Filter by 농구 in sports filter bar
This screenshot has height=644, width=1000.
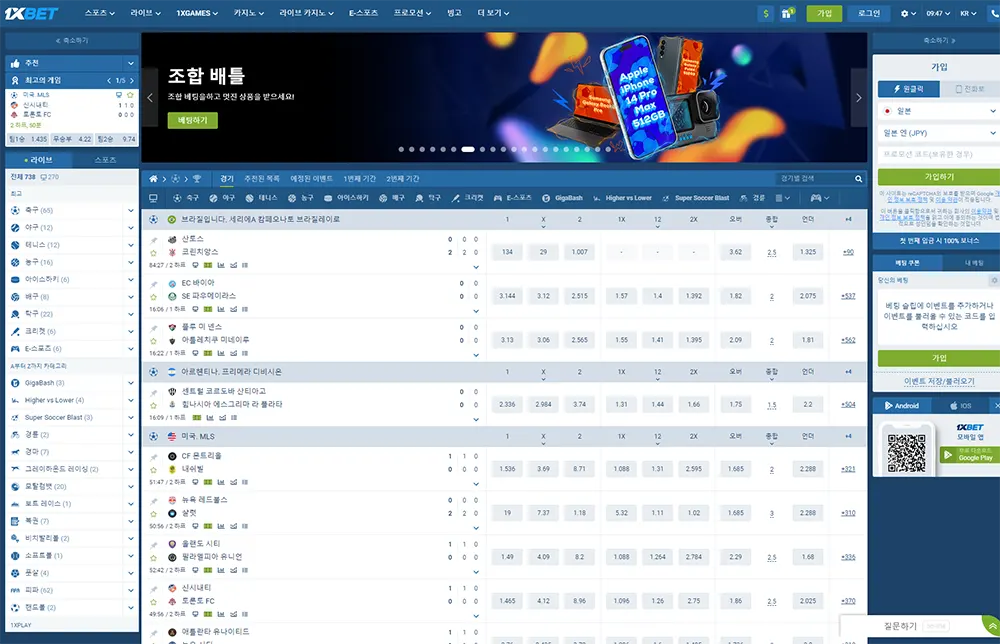click(x=300, y=198)
